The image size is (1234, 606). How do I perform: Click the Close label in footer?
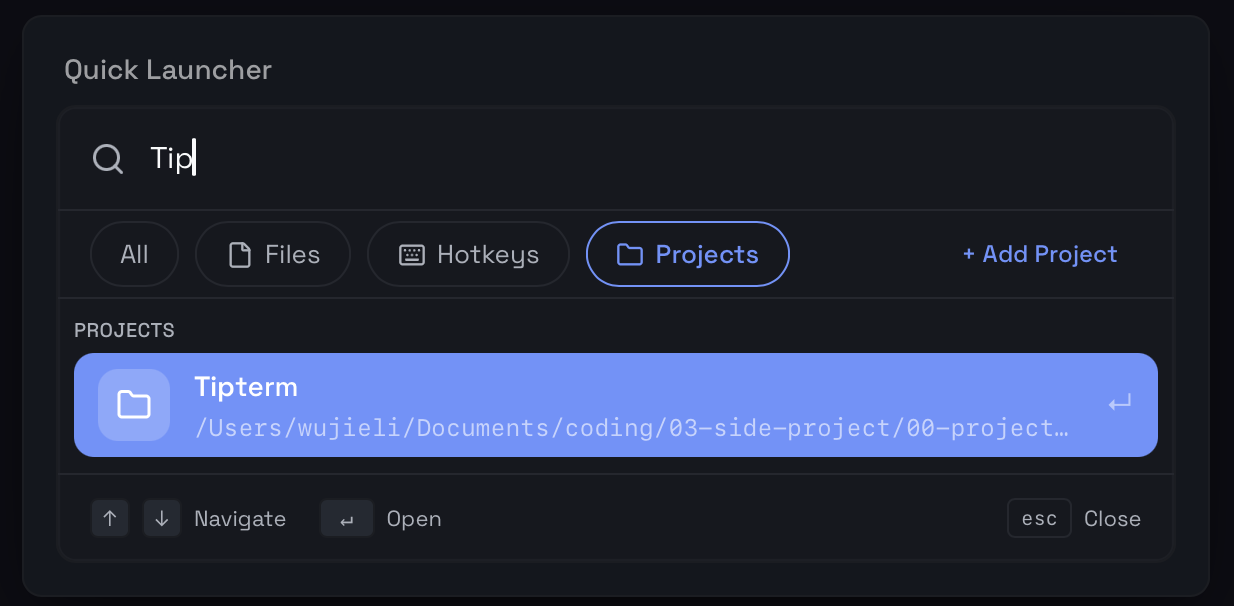pyautogui.click(x=1112, y=519)
